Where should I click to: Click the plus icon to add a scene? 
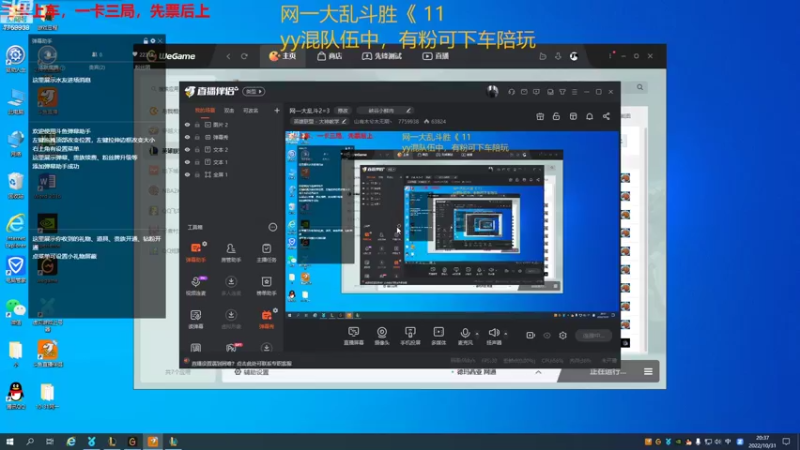[277, 110]
